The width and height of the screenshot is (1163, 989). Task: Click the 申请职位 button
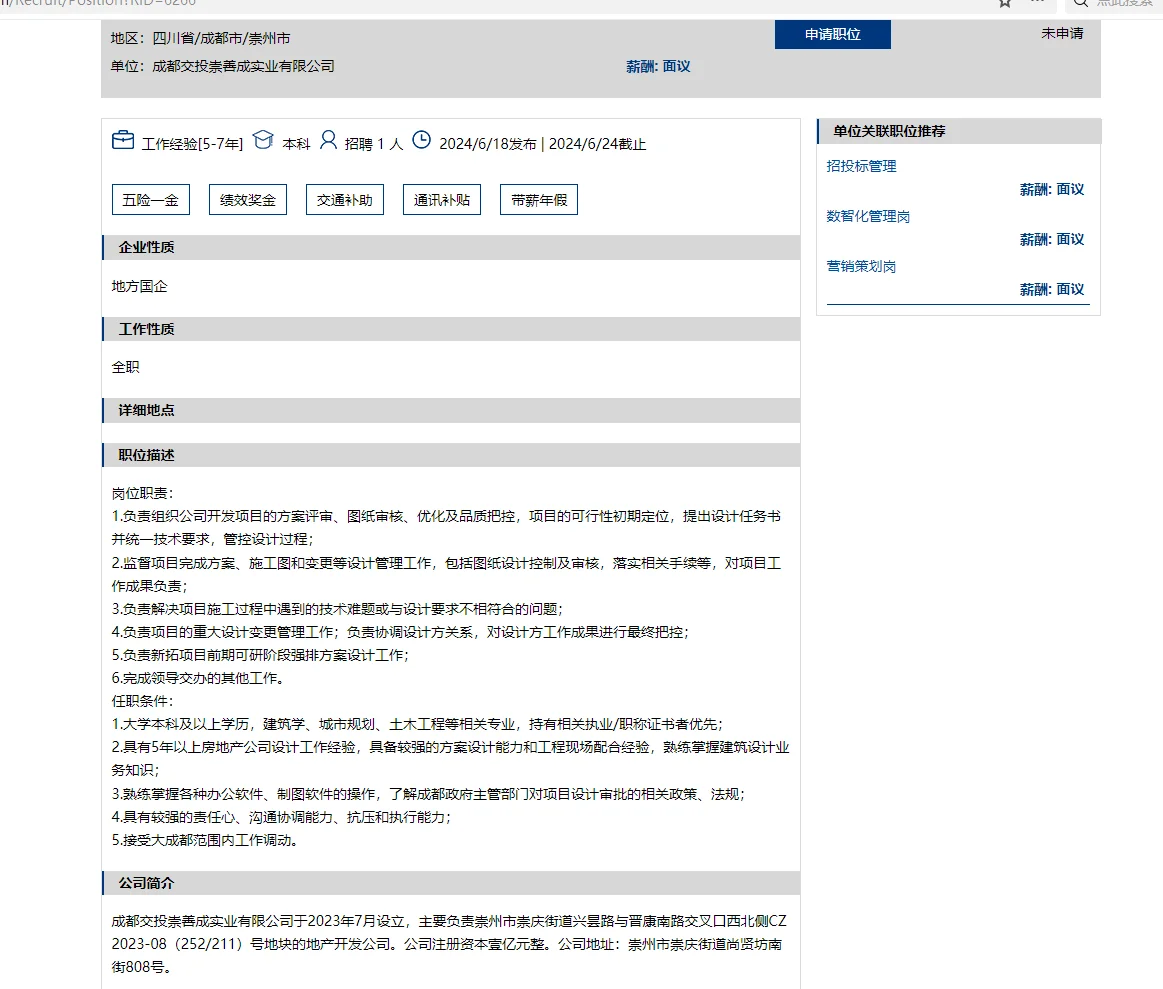(x=832, y=34)
